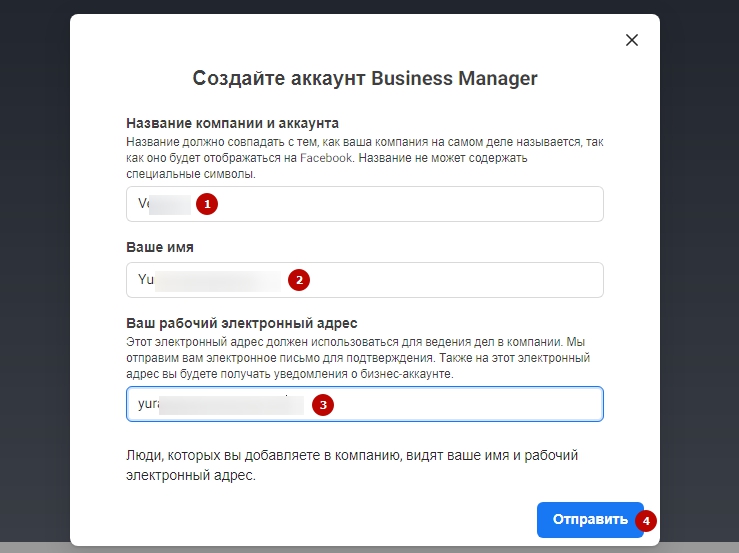Click the blurred text in company name field
This screenshot has width=739, height=553.
[x=164, y=204]
